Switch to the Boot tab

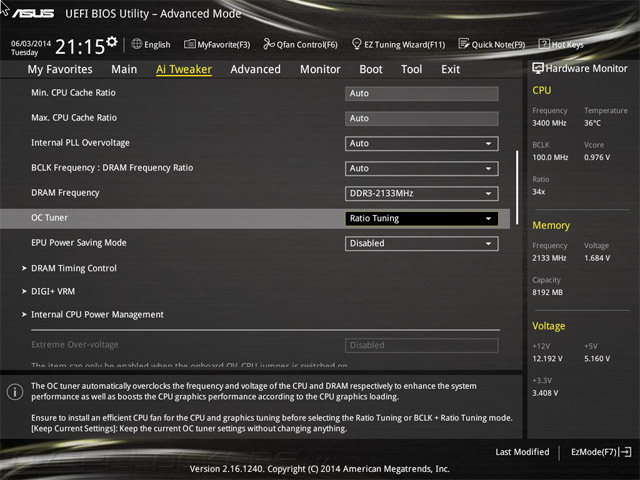pos(371,69)
